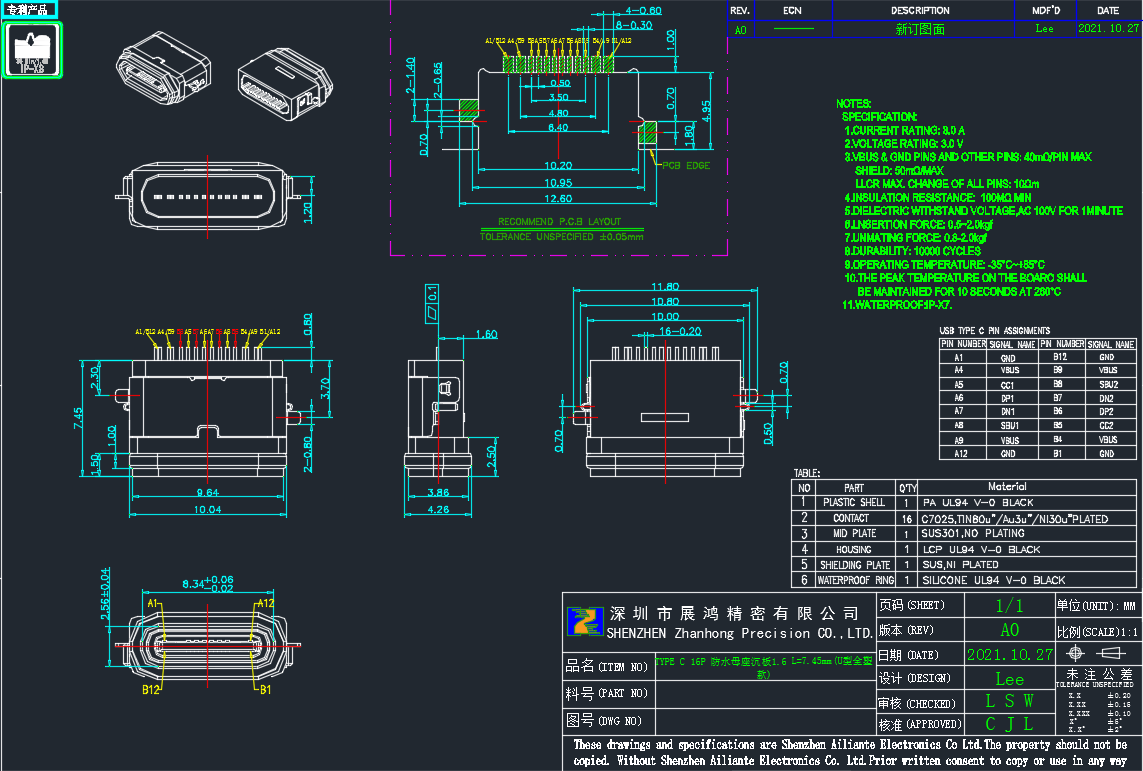
Task: Click the NOTES: heading
Action: (854, 103)
